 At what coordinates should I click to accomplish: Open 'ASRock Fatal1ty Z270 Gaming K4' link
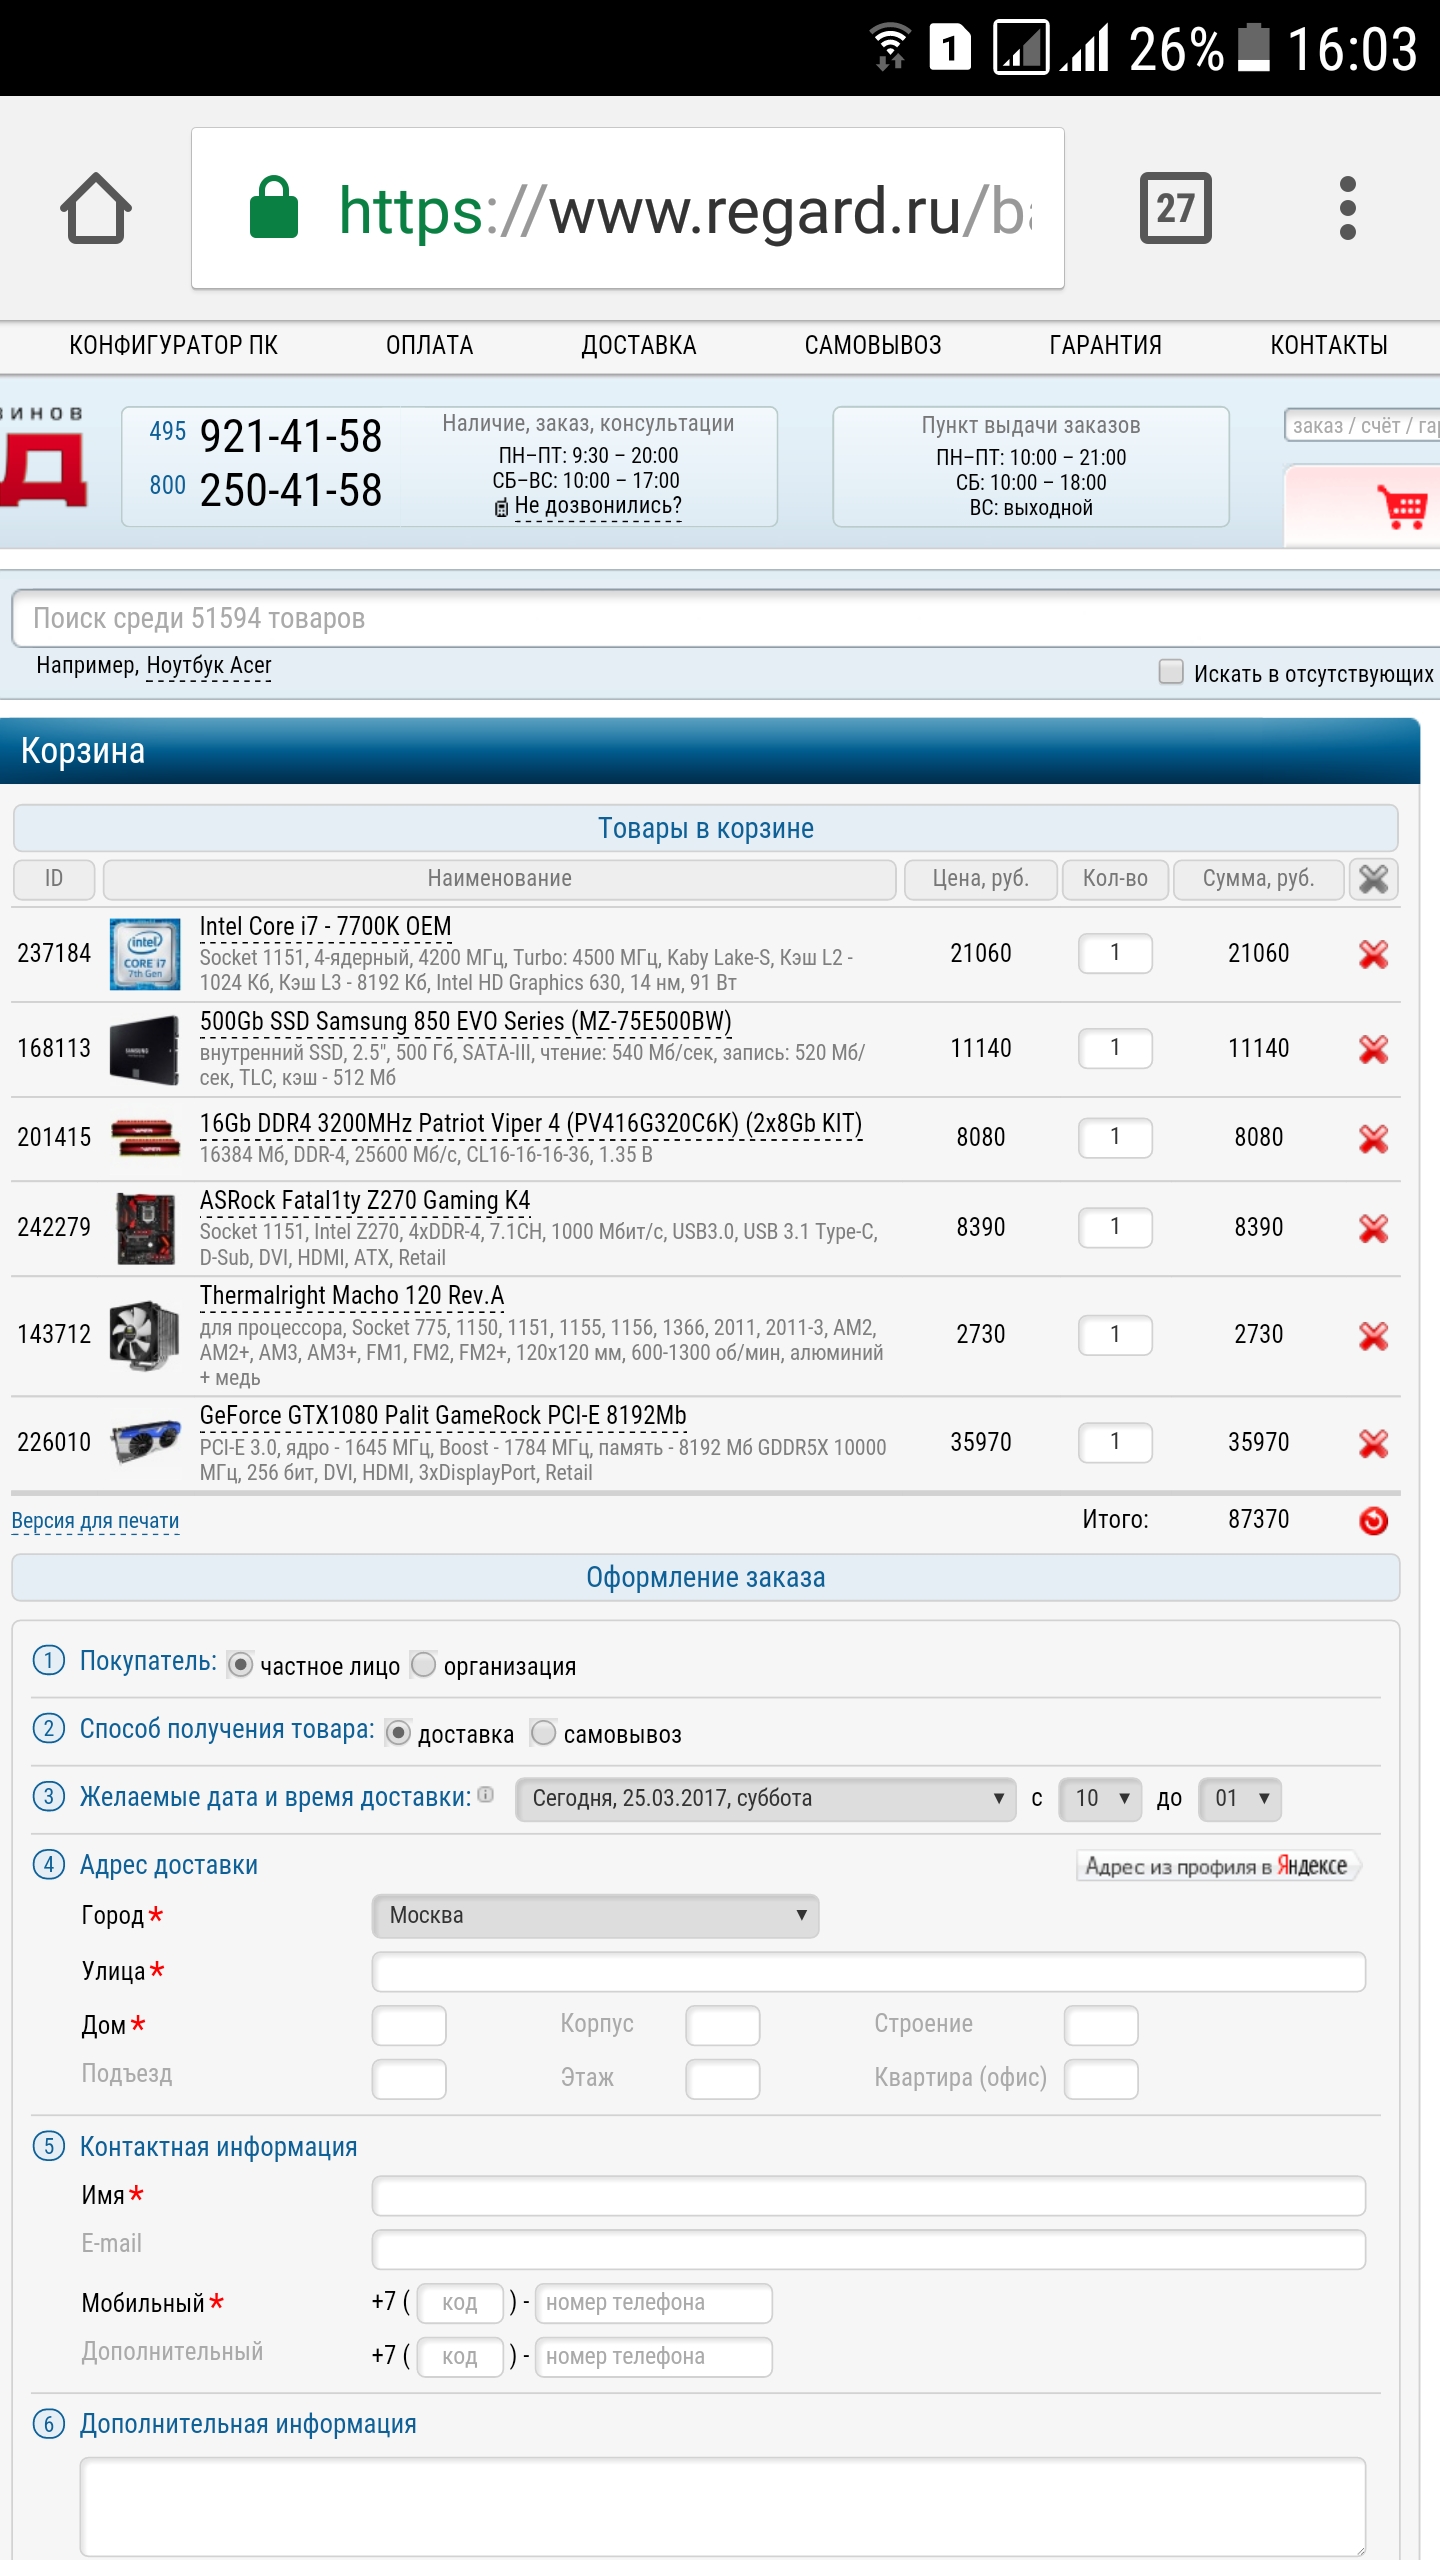point(365,1201)
